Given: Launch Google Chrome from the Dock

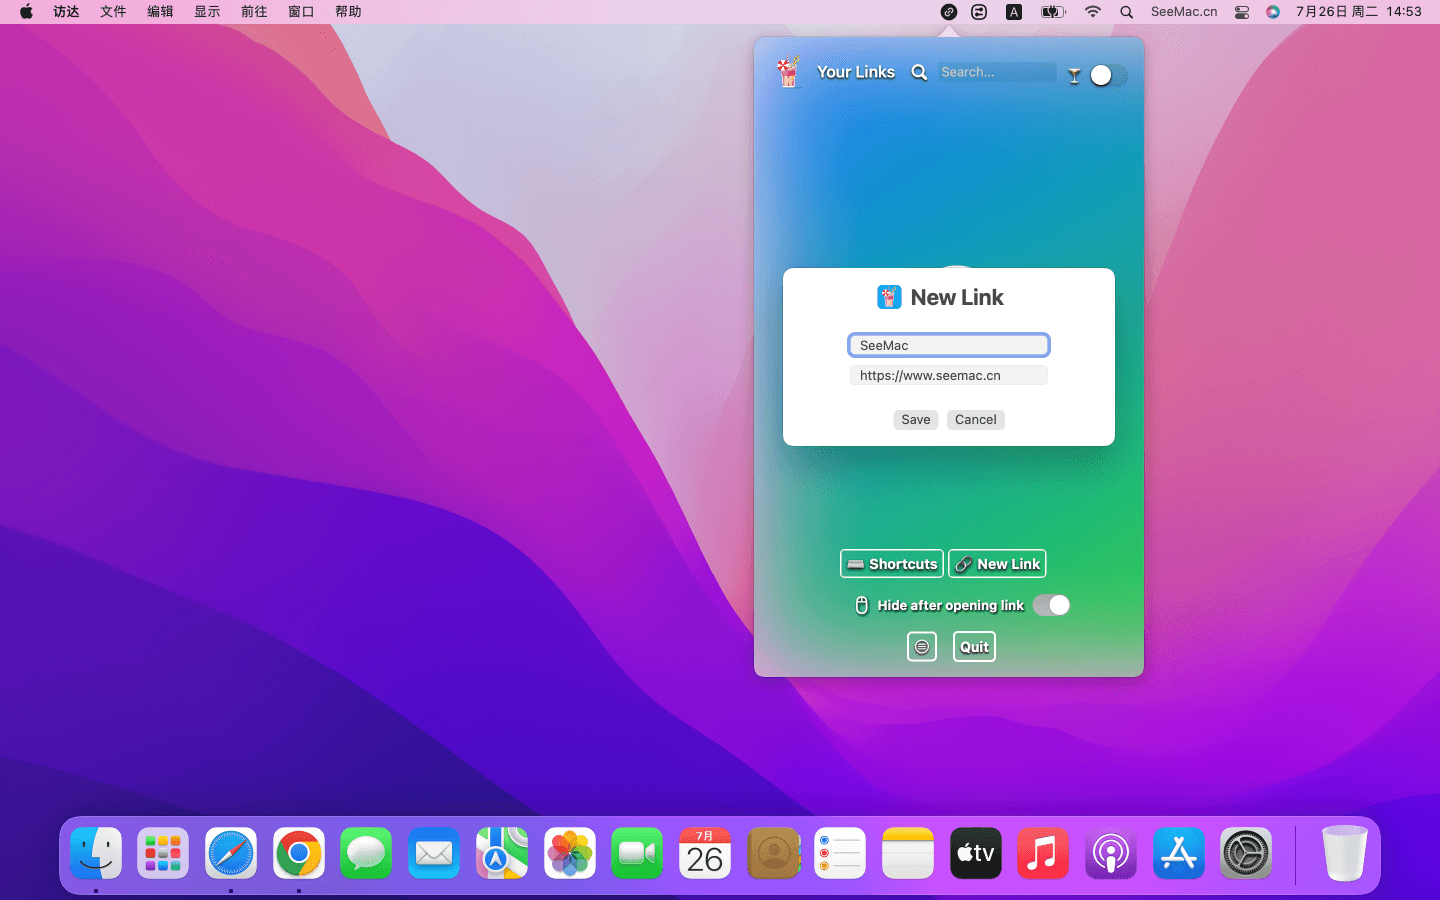Looking at the screenshot, I should [x=298, y=854].
